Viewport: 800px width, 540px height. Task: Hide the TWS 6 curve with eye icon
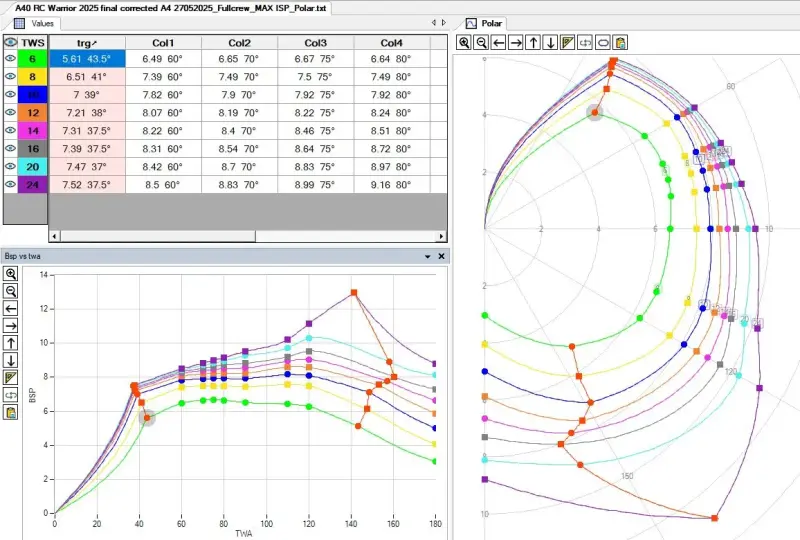coord(11,60)
